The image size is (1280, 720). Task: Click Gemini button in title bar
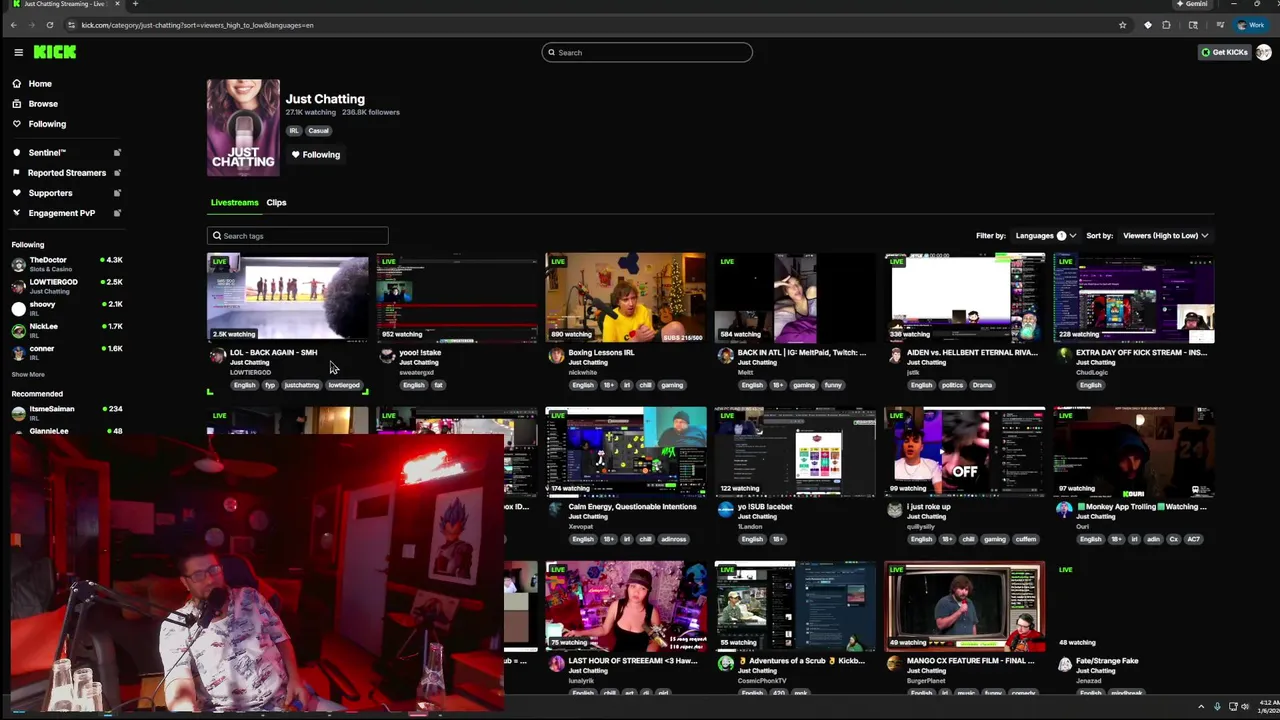(x=1192, y=4)
